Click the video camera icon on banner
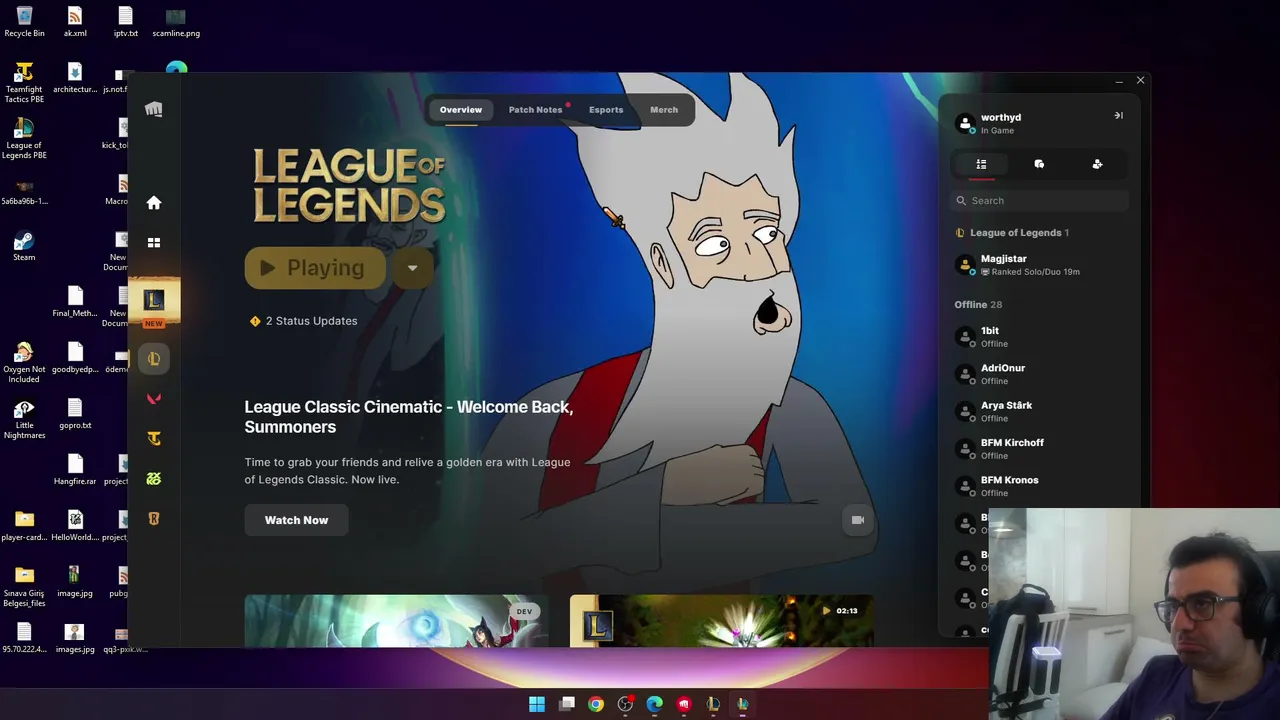Viewport: 1280px width, 720px height. (x=857, y=520)
